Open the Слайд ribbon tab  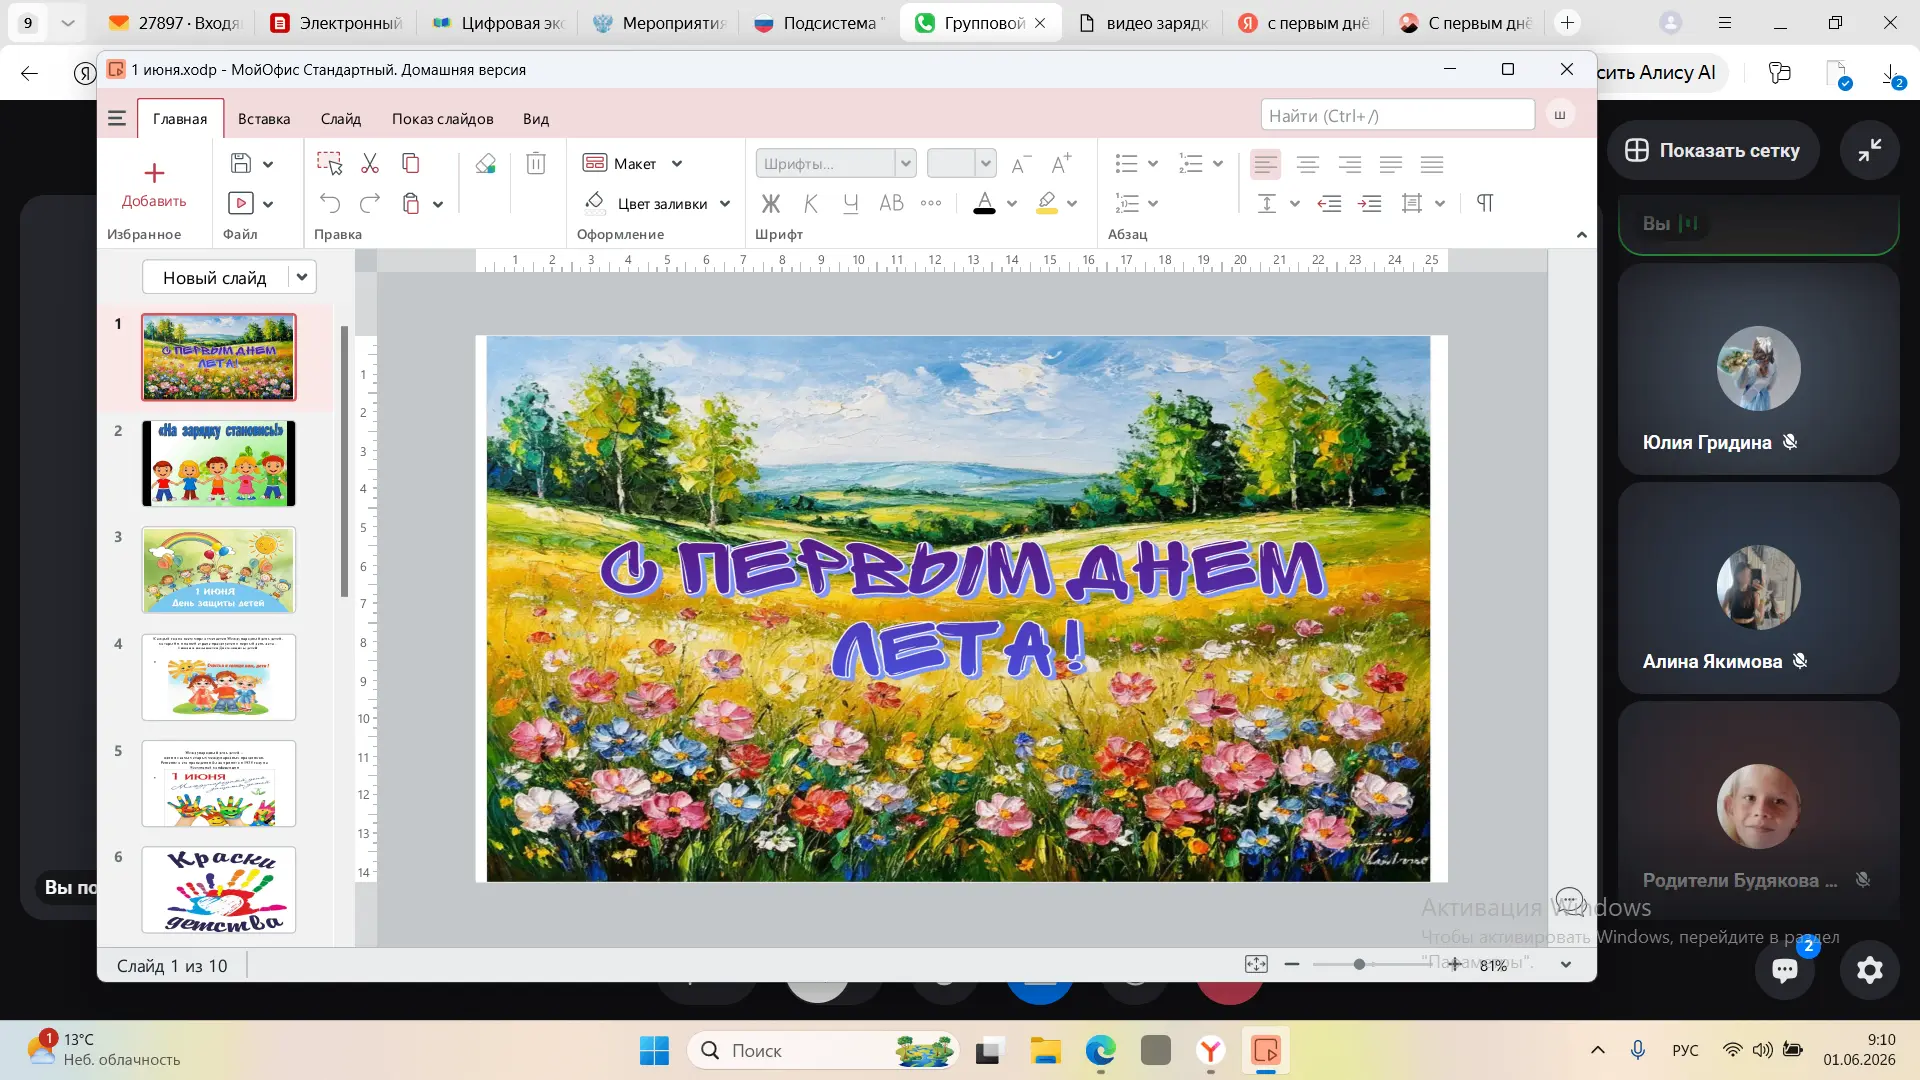(341, 119)
